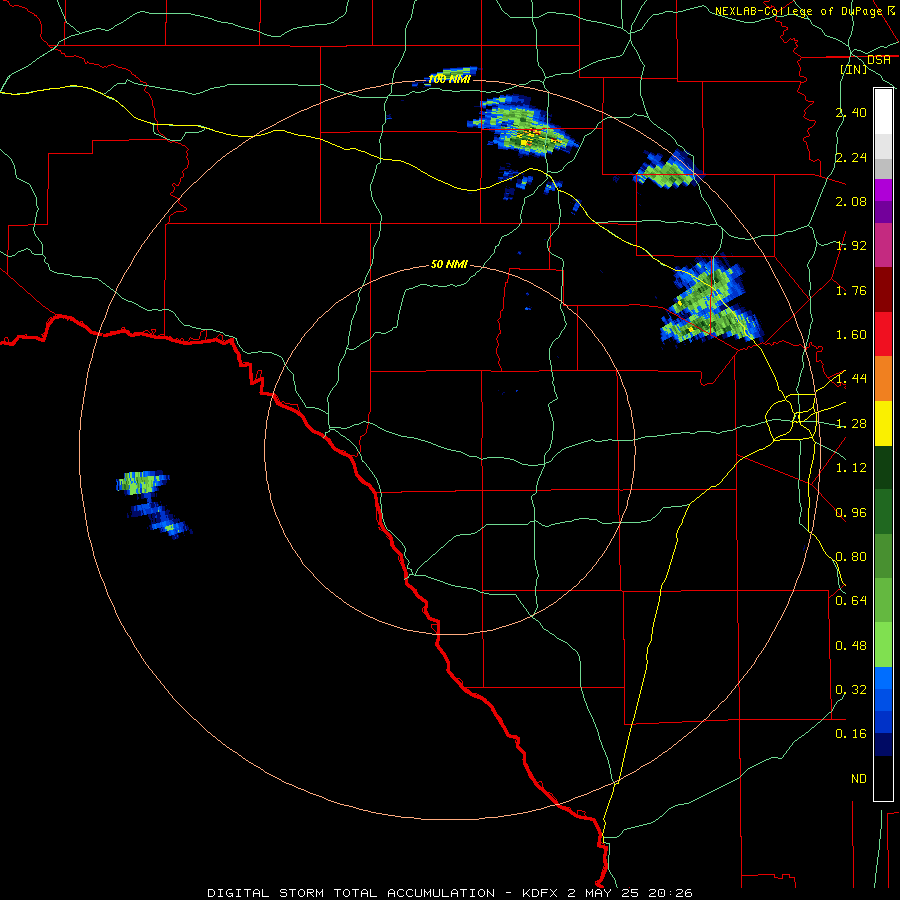This screenshot has width=900, height=900.
Task: Click the DSA product label
Action: (x=879, y=60)
